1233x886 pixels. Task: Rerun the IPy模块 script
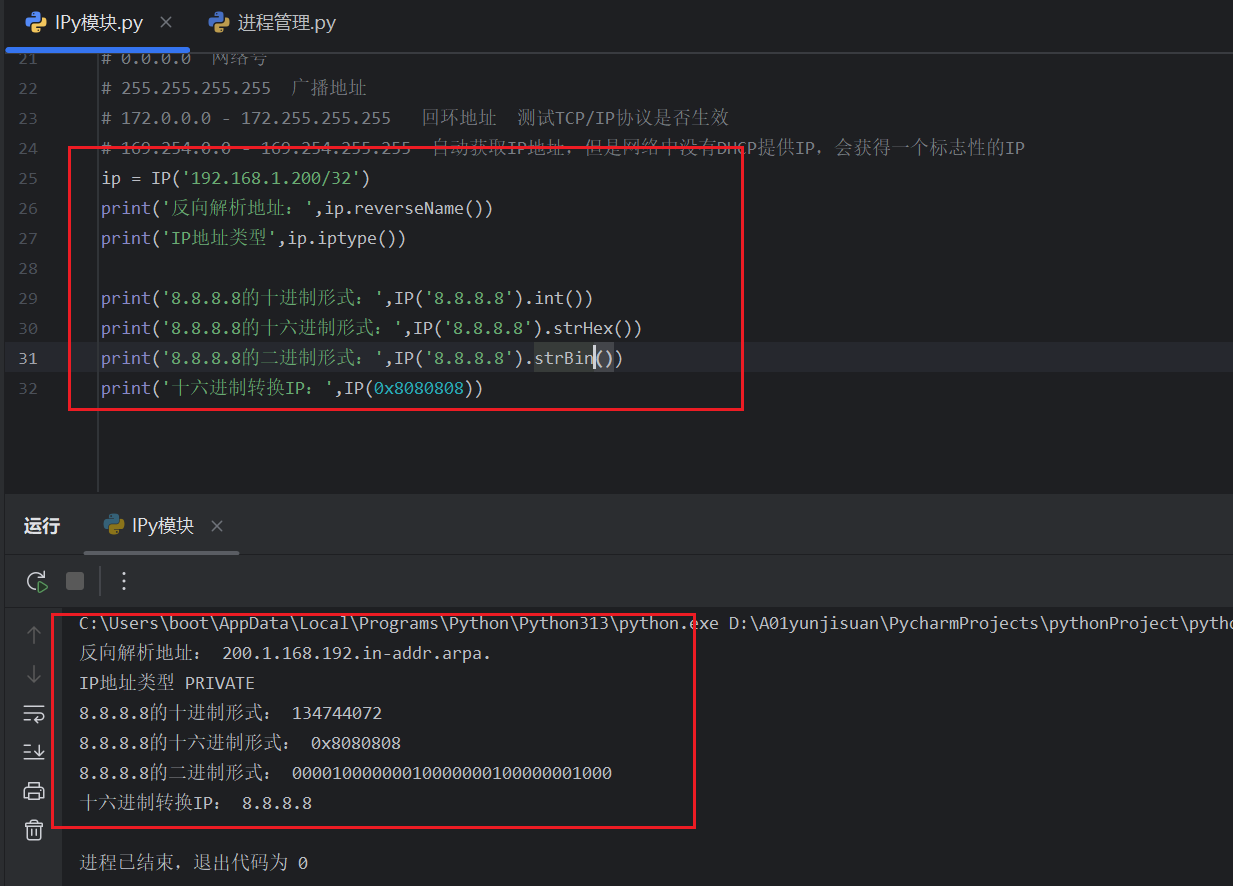tap(36, 581)
